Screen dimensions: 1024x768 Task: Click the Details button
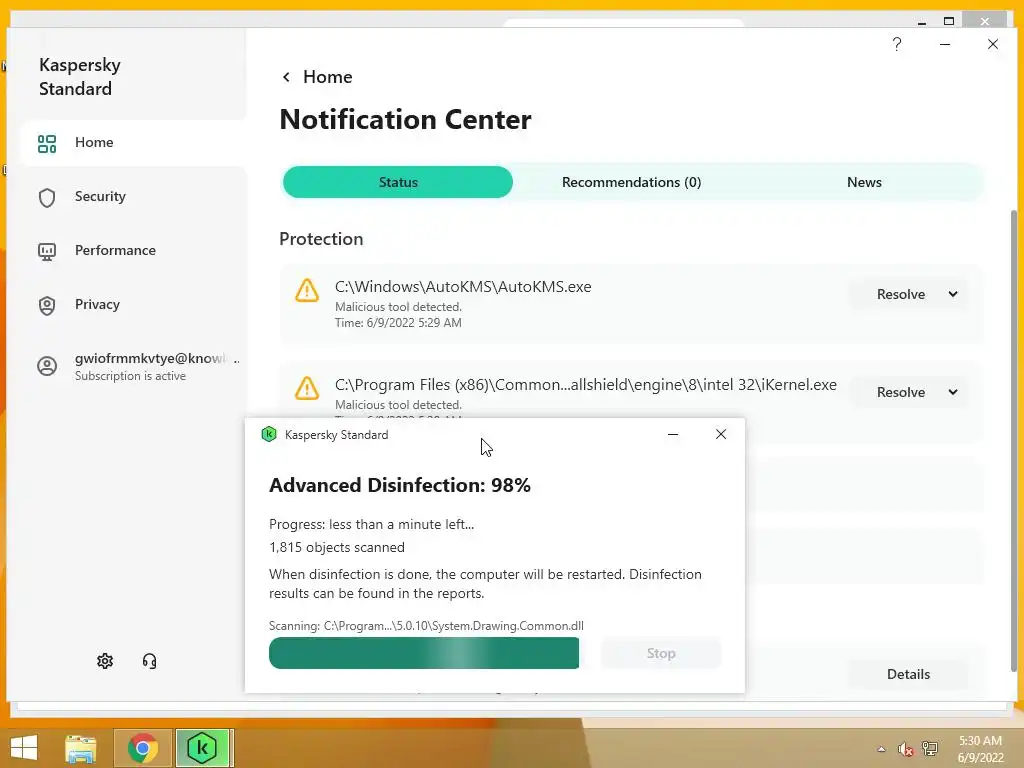tap(908, 674)
